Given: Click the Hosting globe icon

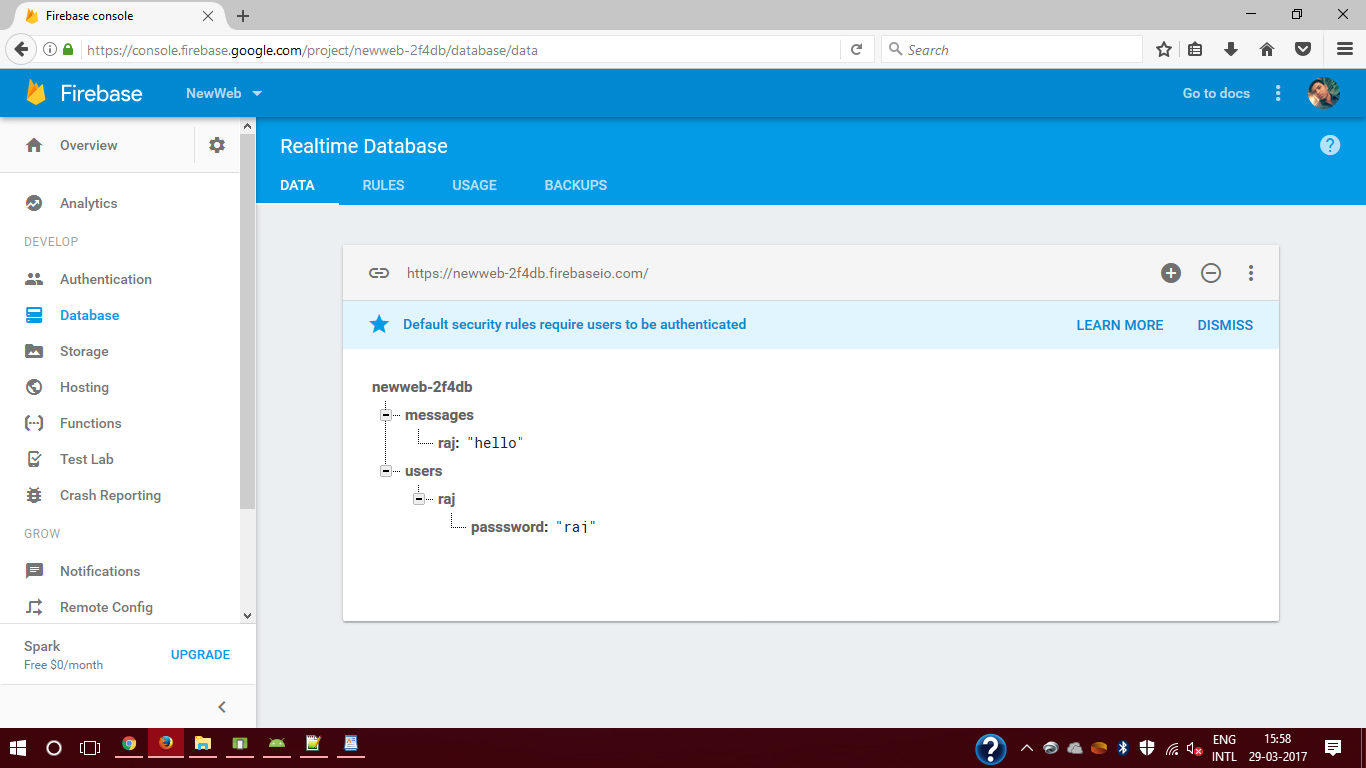Looking at the screenshot, I should (34, 387).
